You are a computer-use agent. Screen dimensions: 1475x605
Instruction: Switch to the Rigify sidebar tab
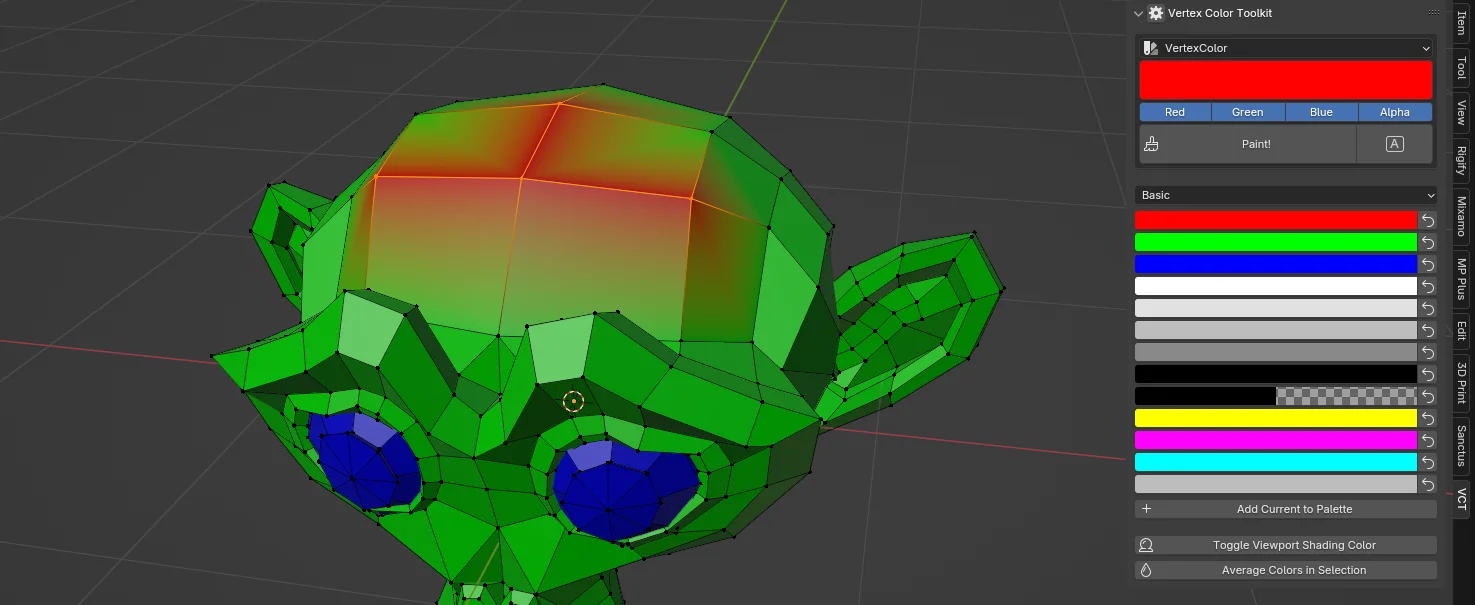[x=1461, y=161]
